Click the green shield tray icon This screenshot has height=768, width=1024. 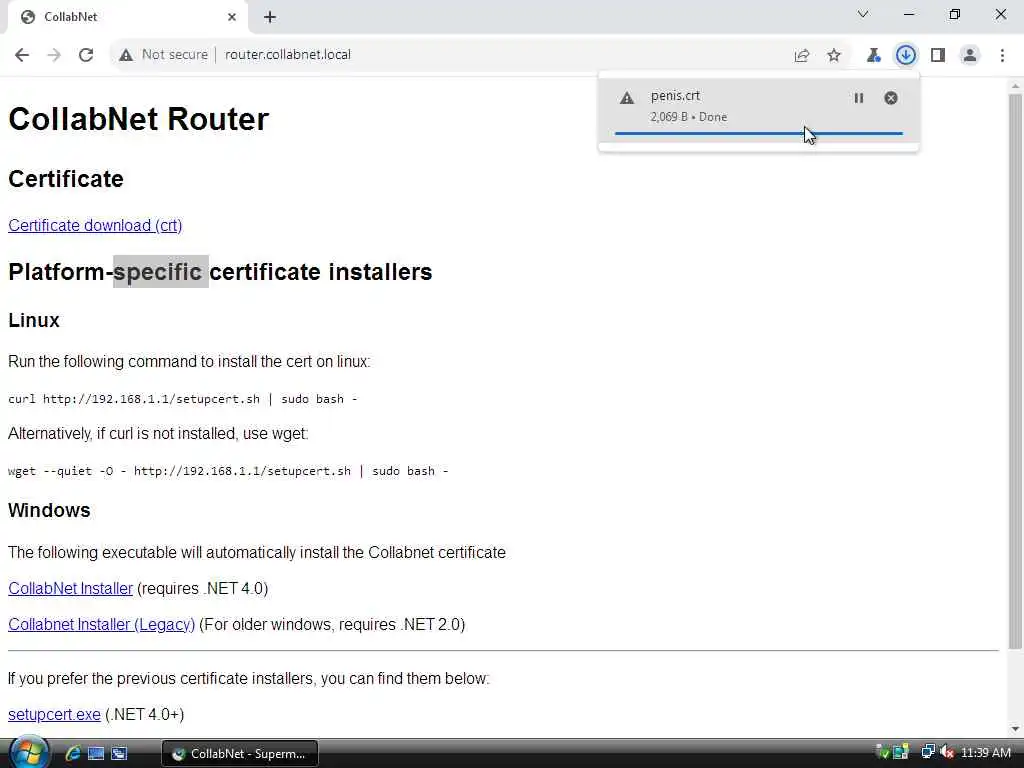point(883,753)
